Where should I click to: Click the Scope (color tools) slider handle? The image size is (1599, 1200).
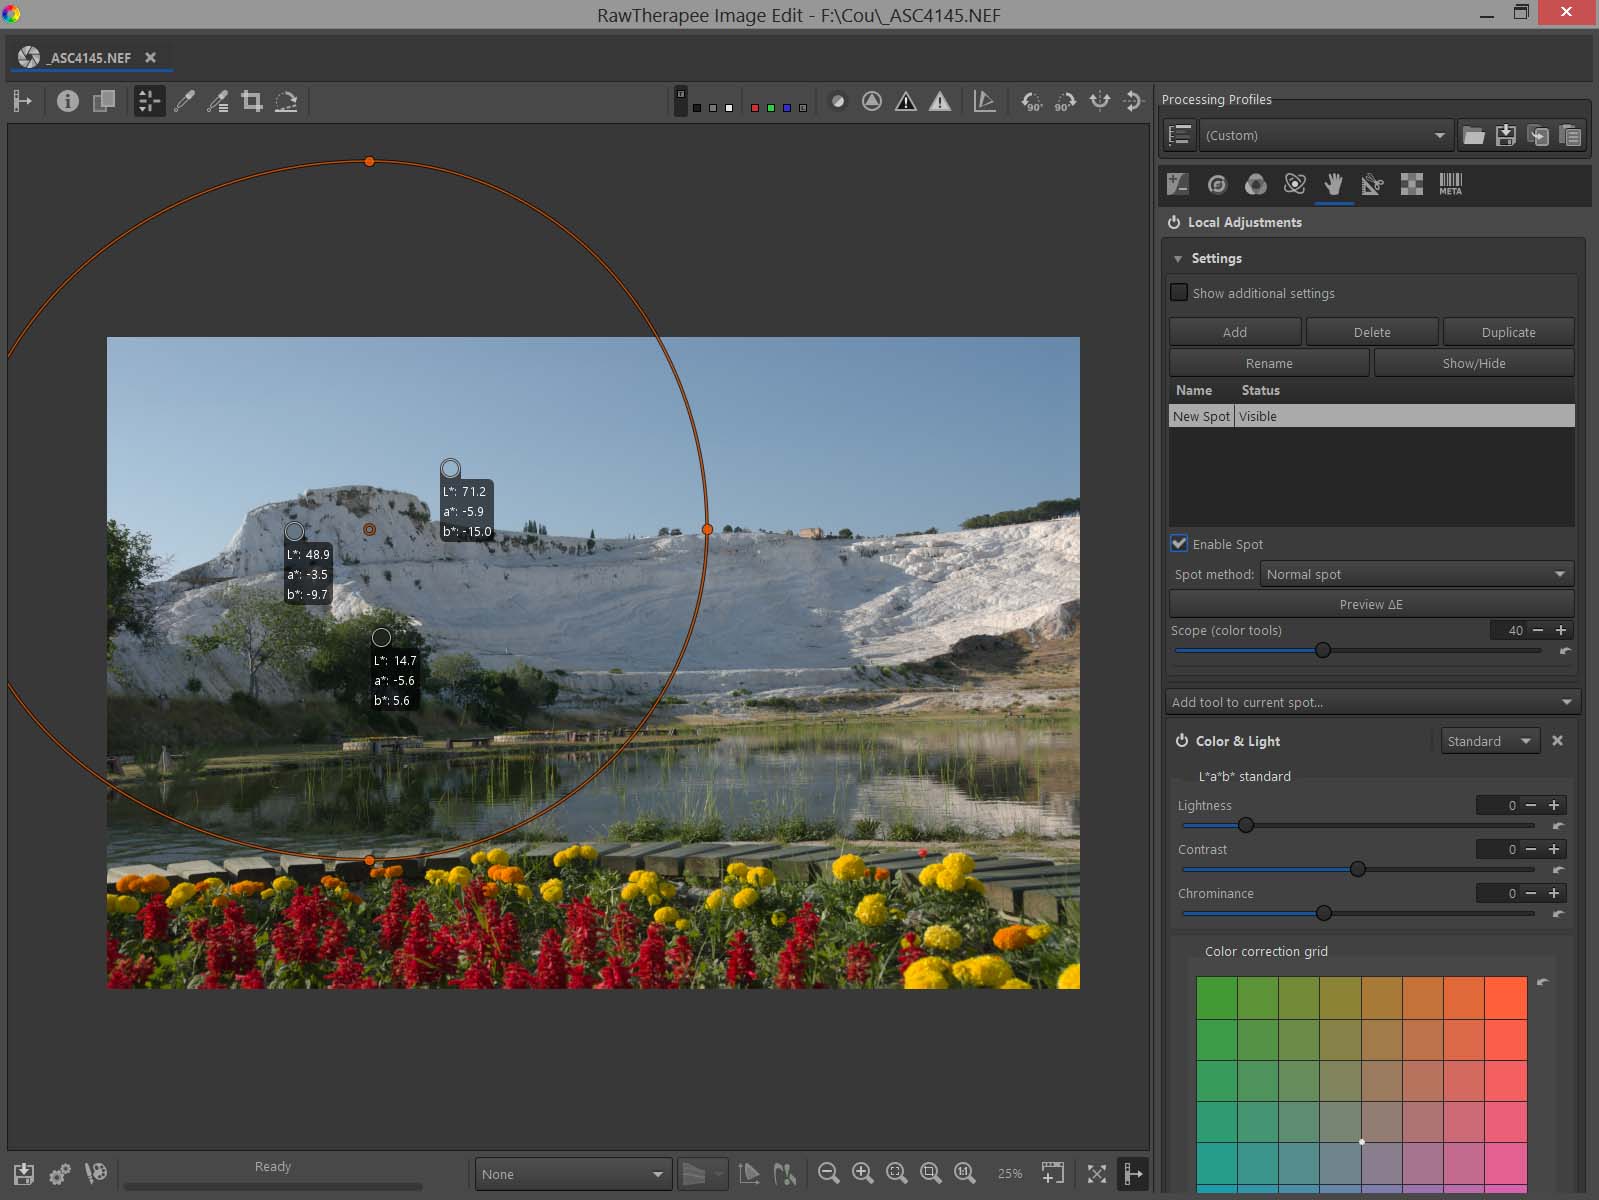(x=1323, y=651)
